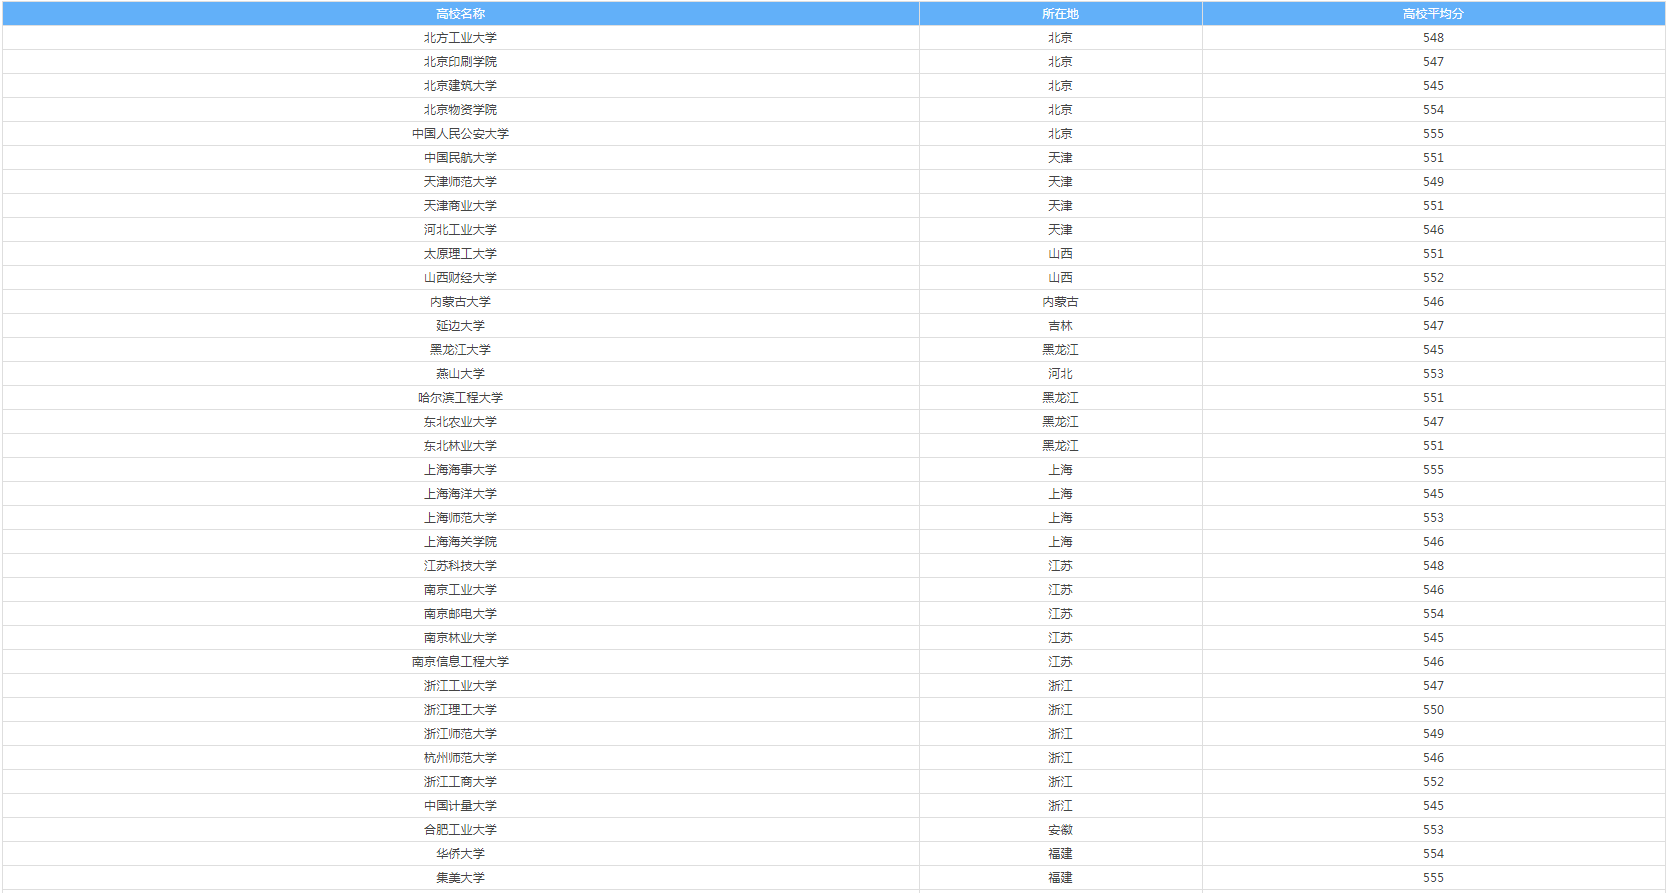This screenshot has width=1669, height=893.
Task: Select the 哈尔滨工程大学 name cell
Action: click(x=460, y=398)
